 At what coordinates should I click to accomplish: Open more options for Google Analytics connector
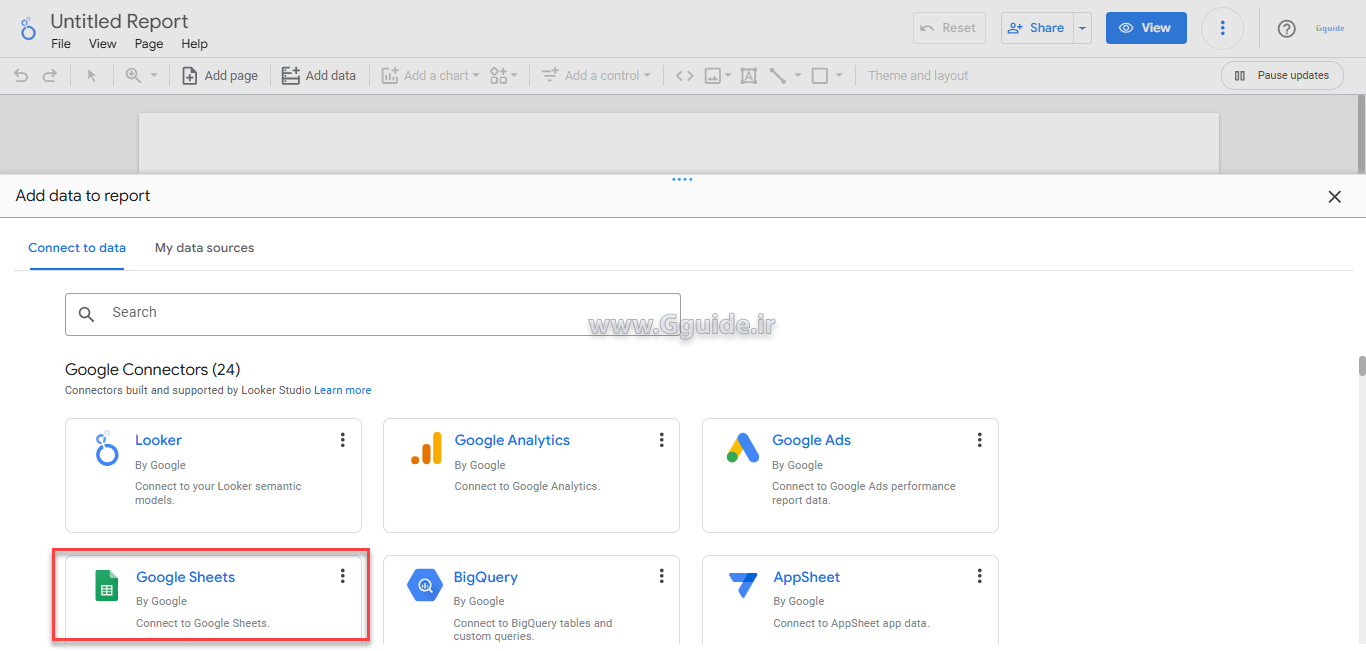coord(661,440)
